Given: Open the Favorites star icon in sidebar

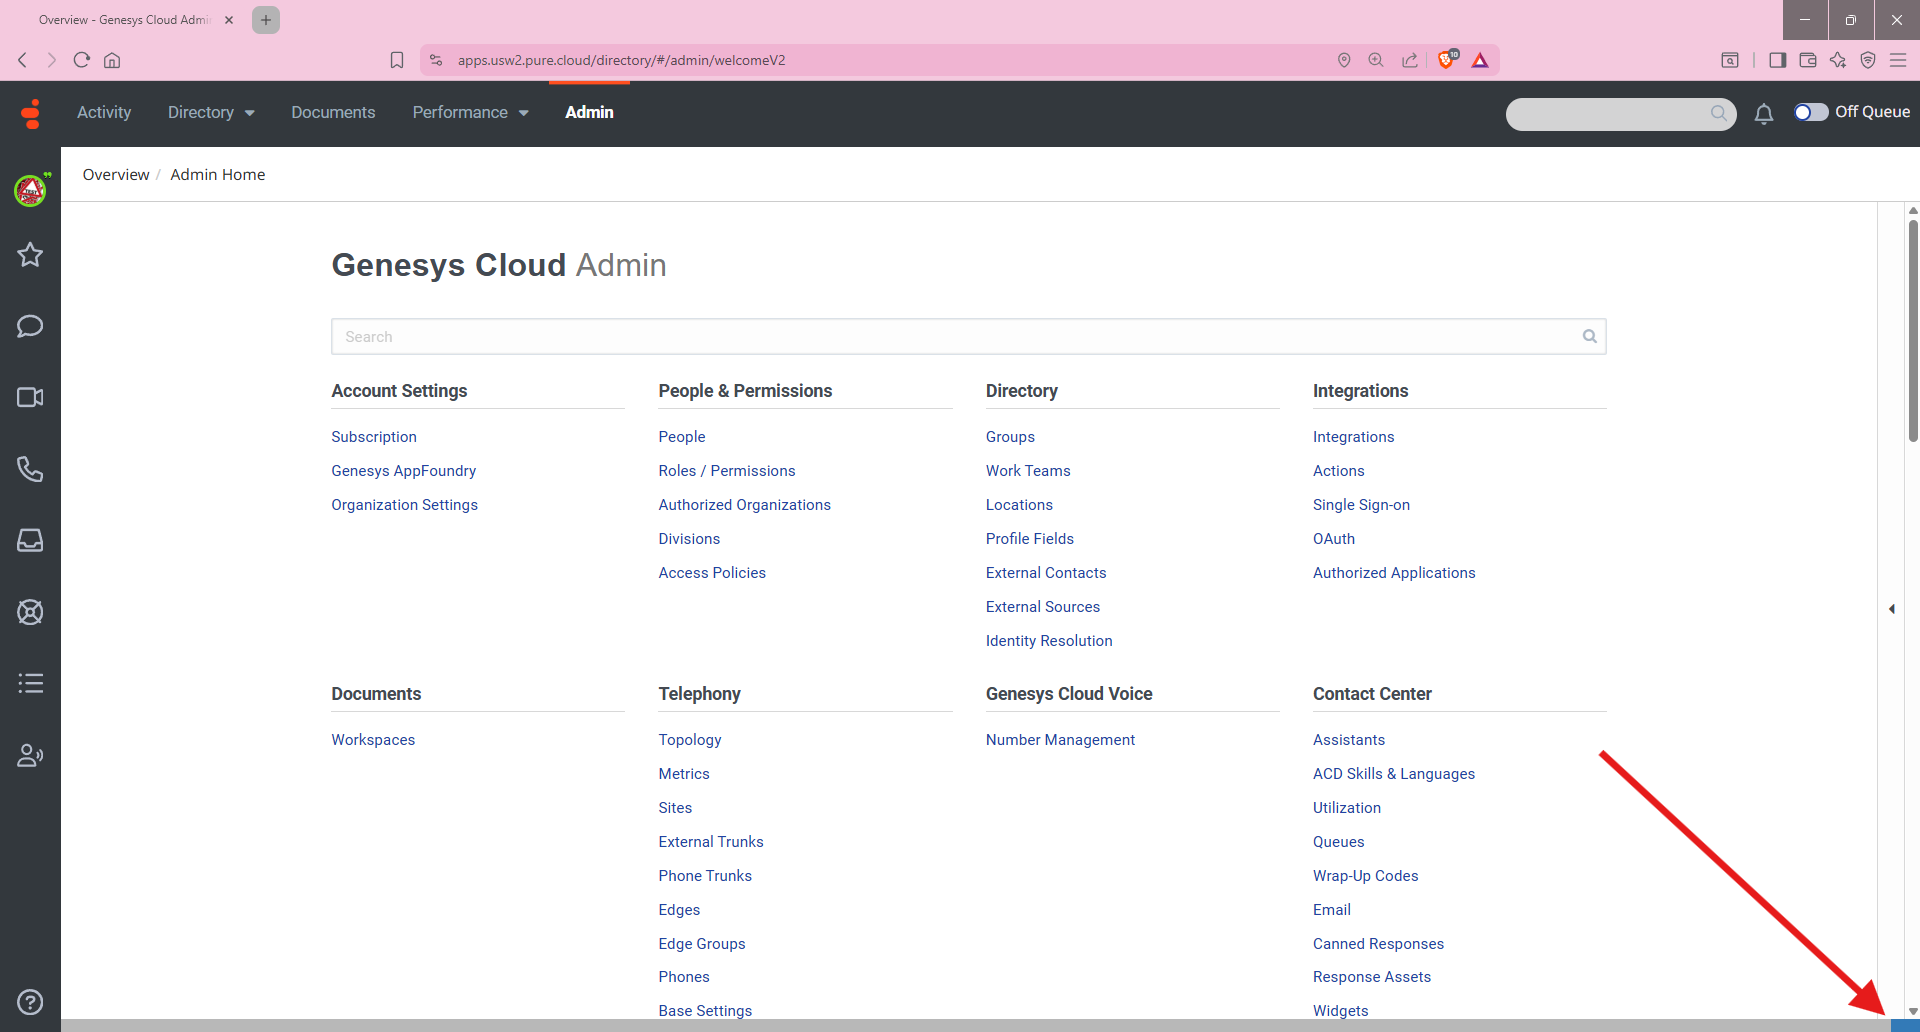Looking at the screenshot, I should coord(30,255).
